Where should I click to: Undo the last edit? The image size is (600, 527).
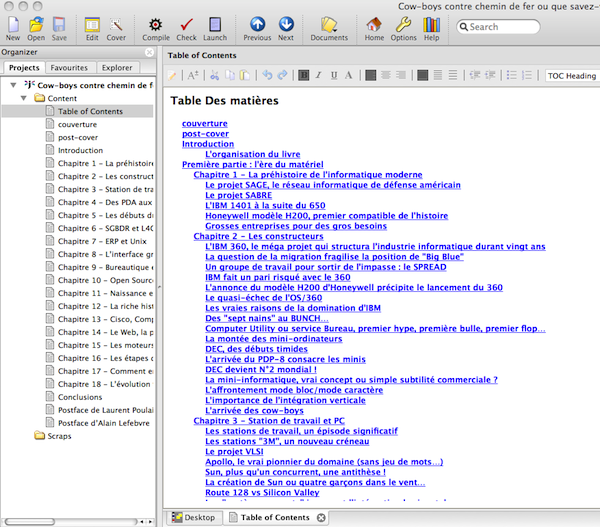point(267,75)
